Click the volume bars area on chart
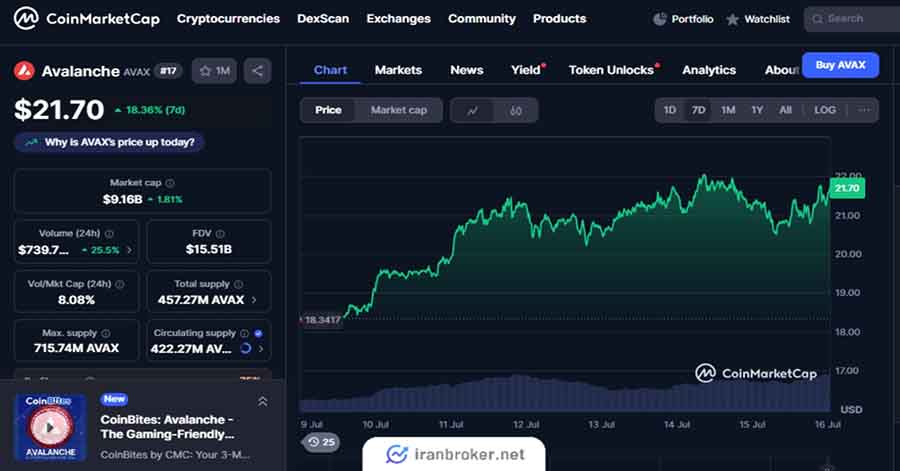This screenshot has width=900, height=471. pos(565,394)
